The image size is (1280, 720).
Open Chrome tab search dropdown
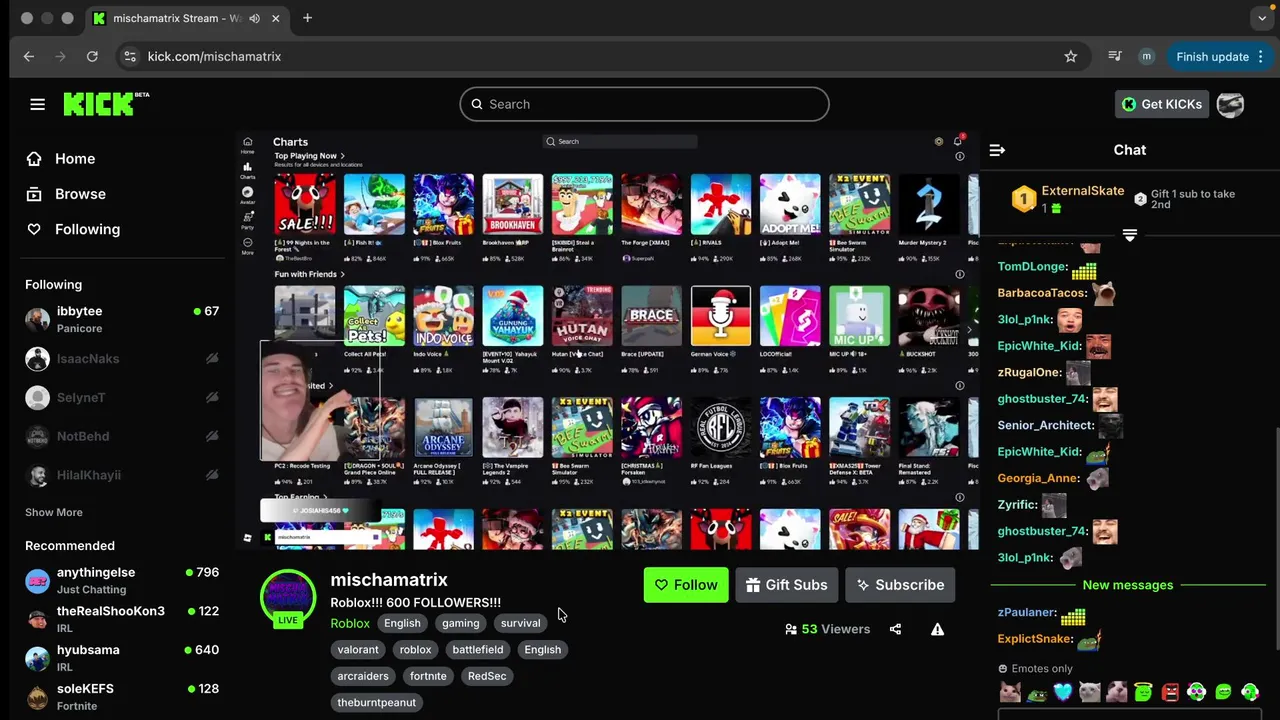[1262, 18]
